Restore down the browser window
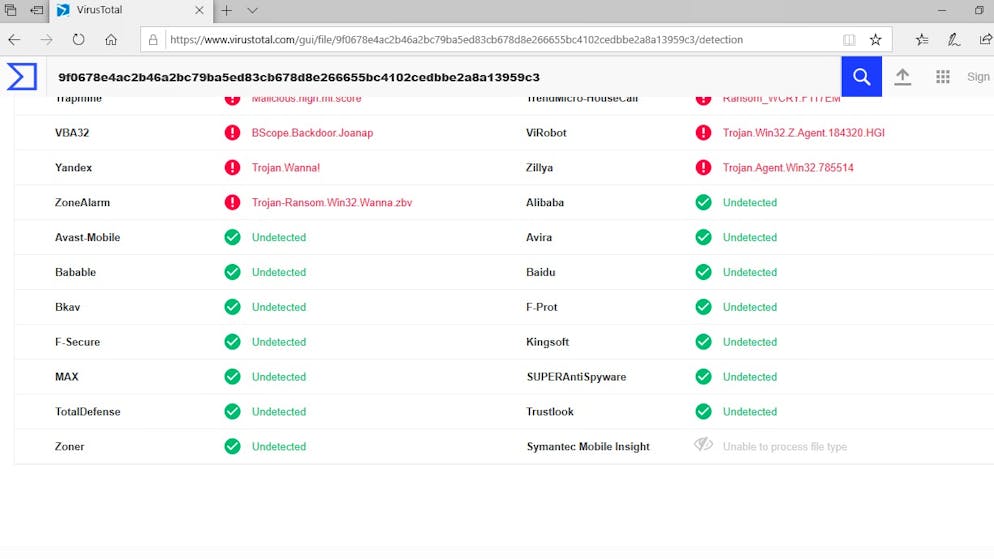The height and width of the screenshot is (559, 994). (x=979, y=10)
